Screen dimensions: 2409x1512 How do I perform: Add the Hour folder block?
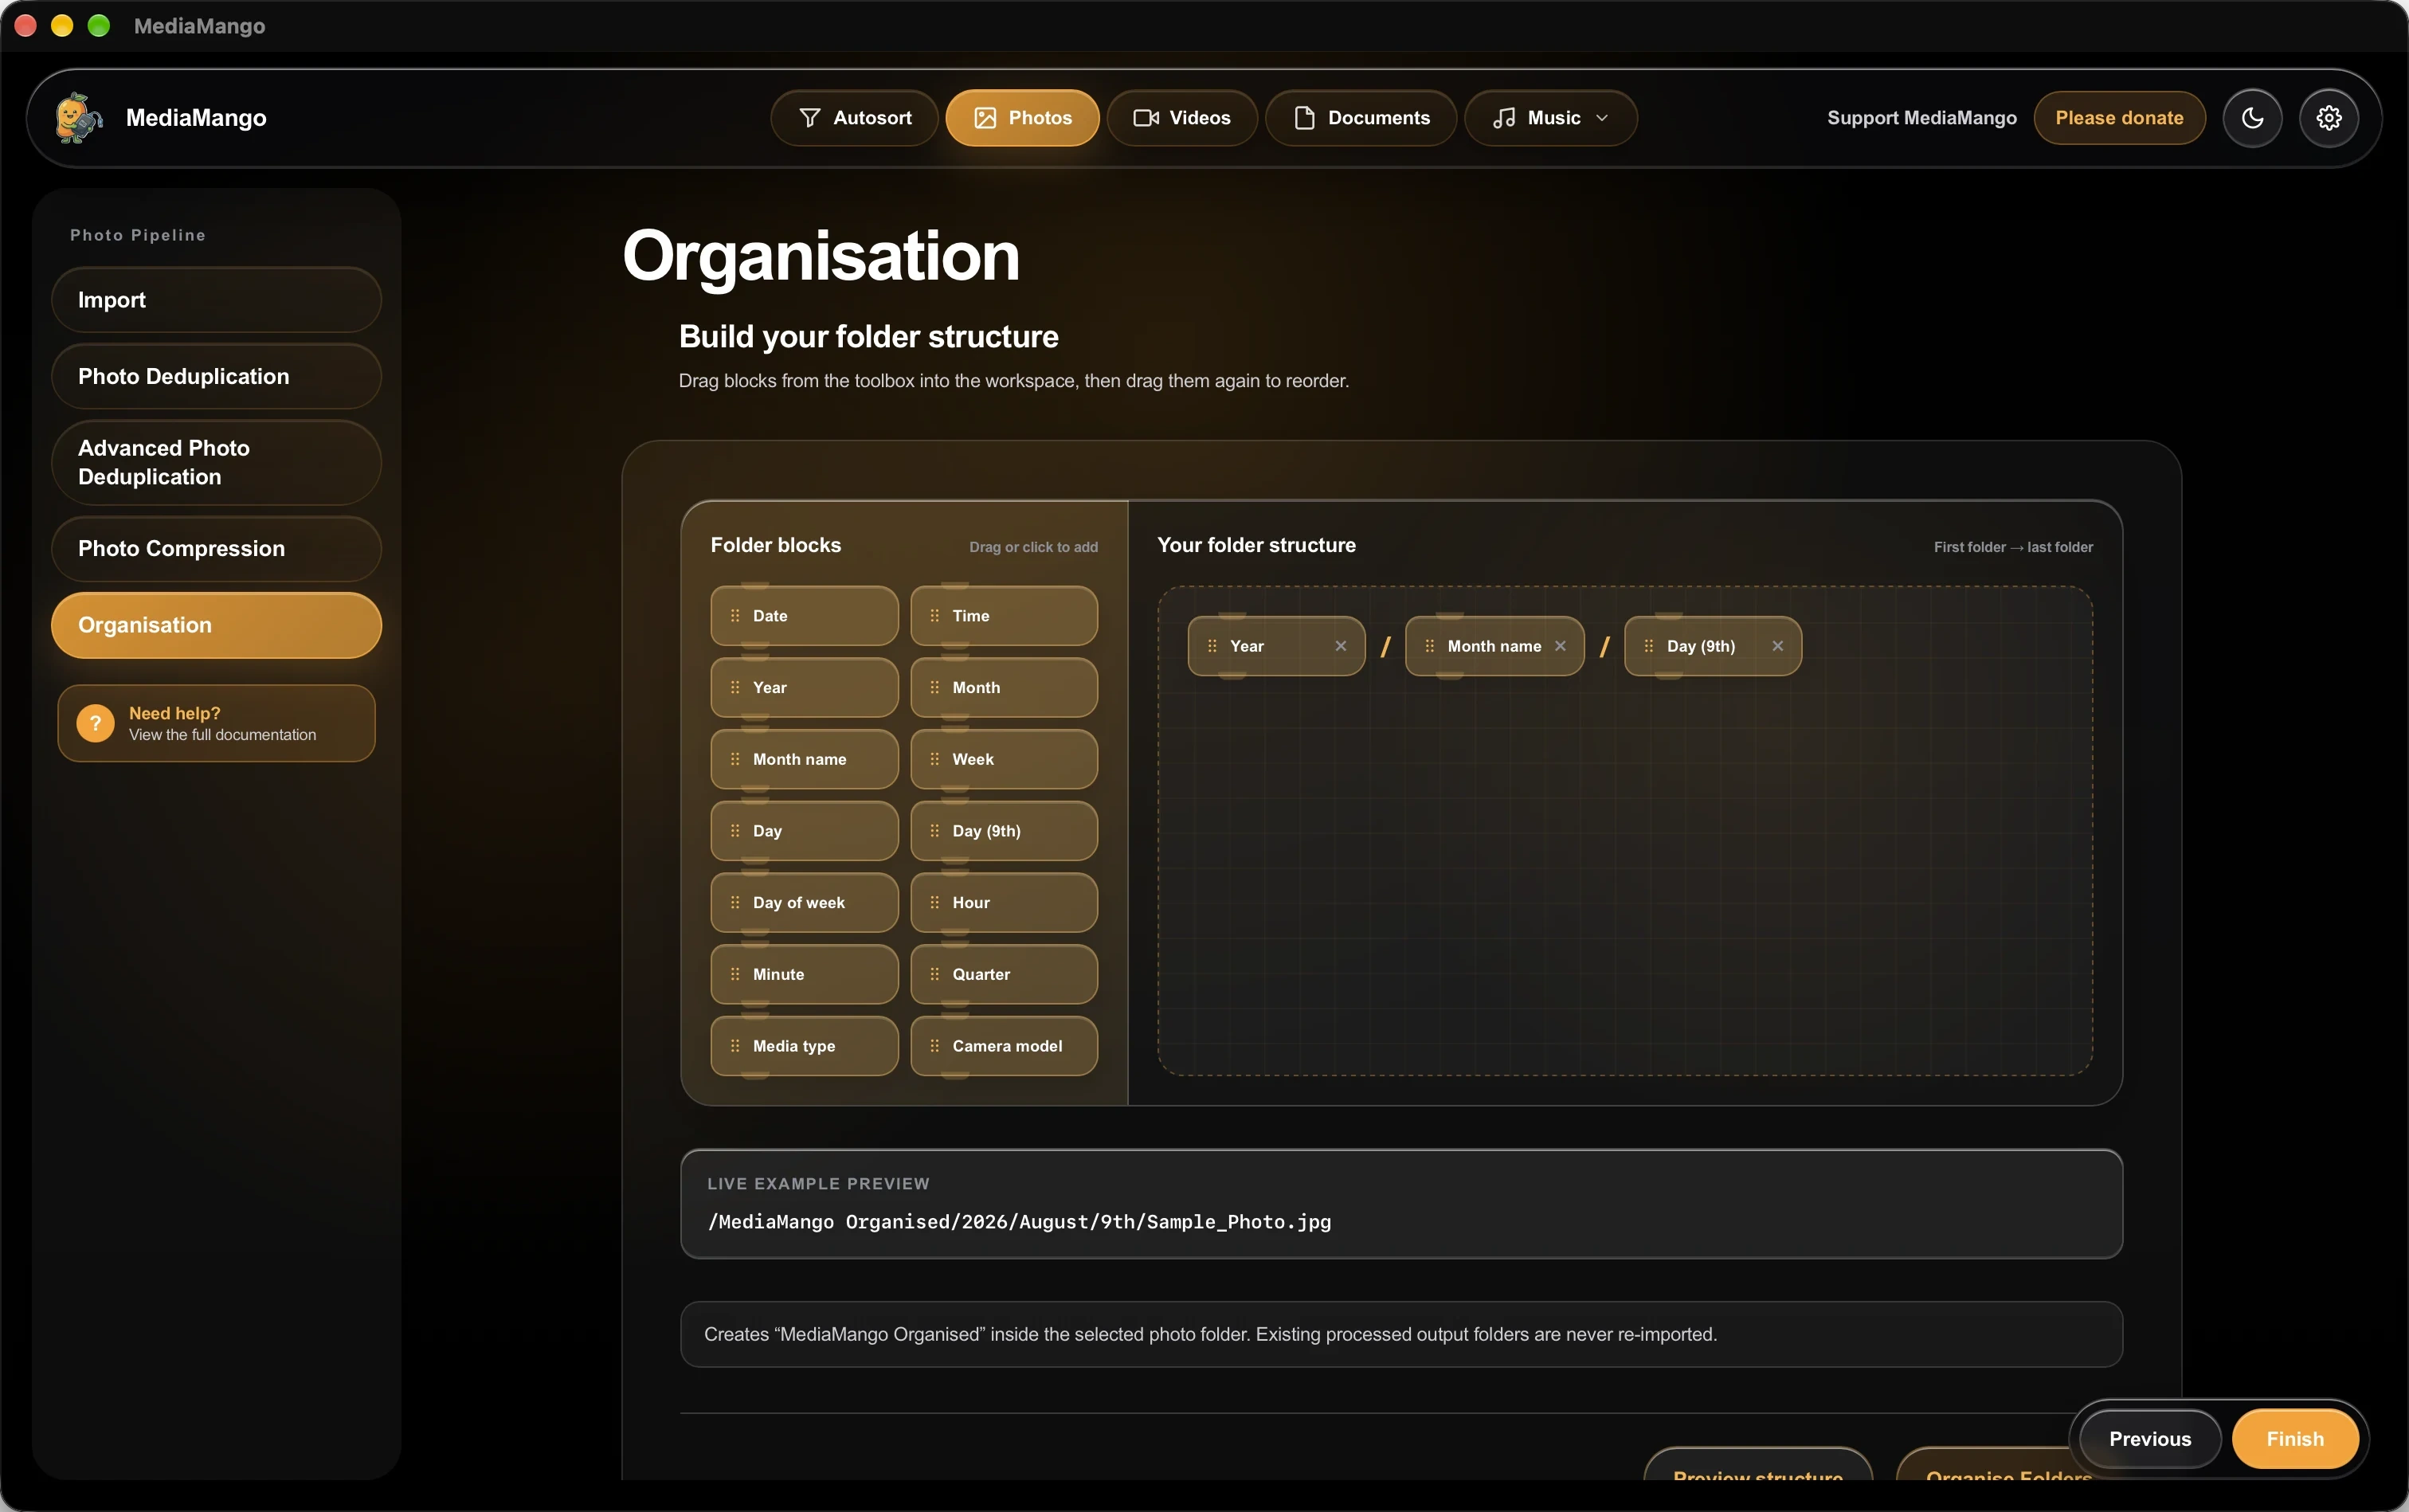[1004, 903]
